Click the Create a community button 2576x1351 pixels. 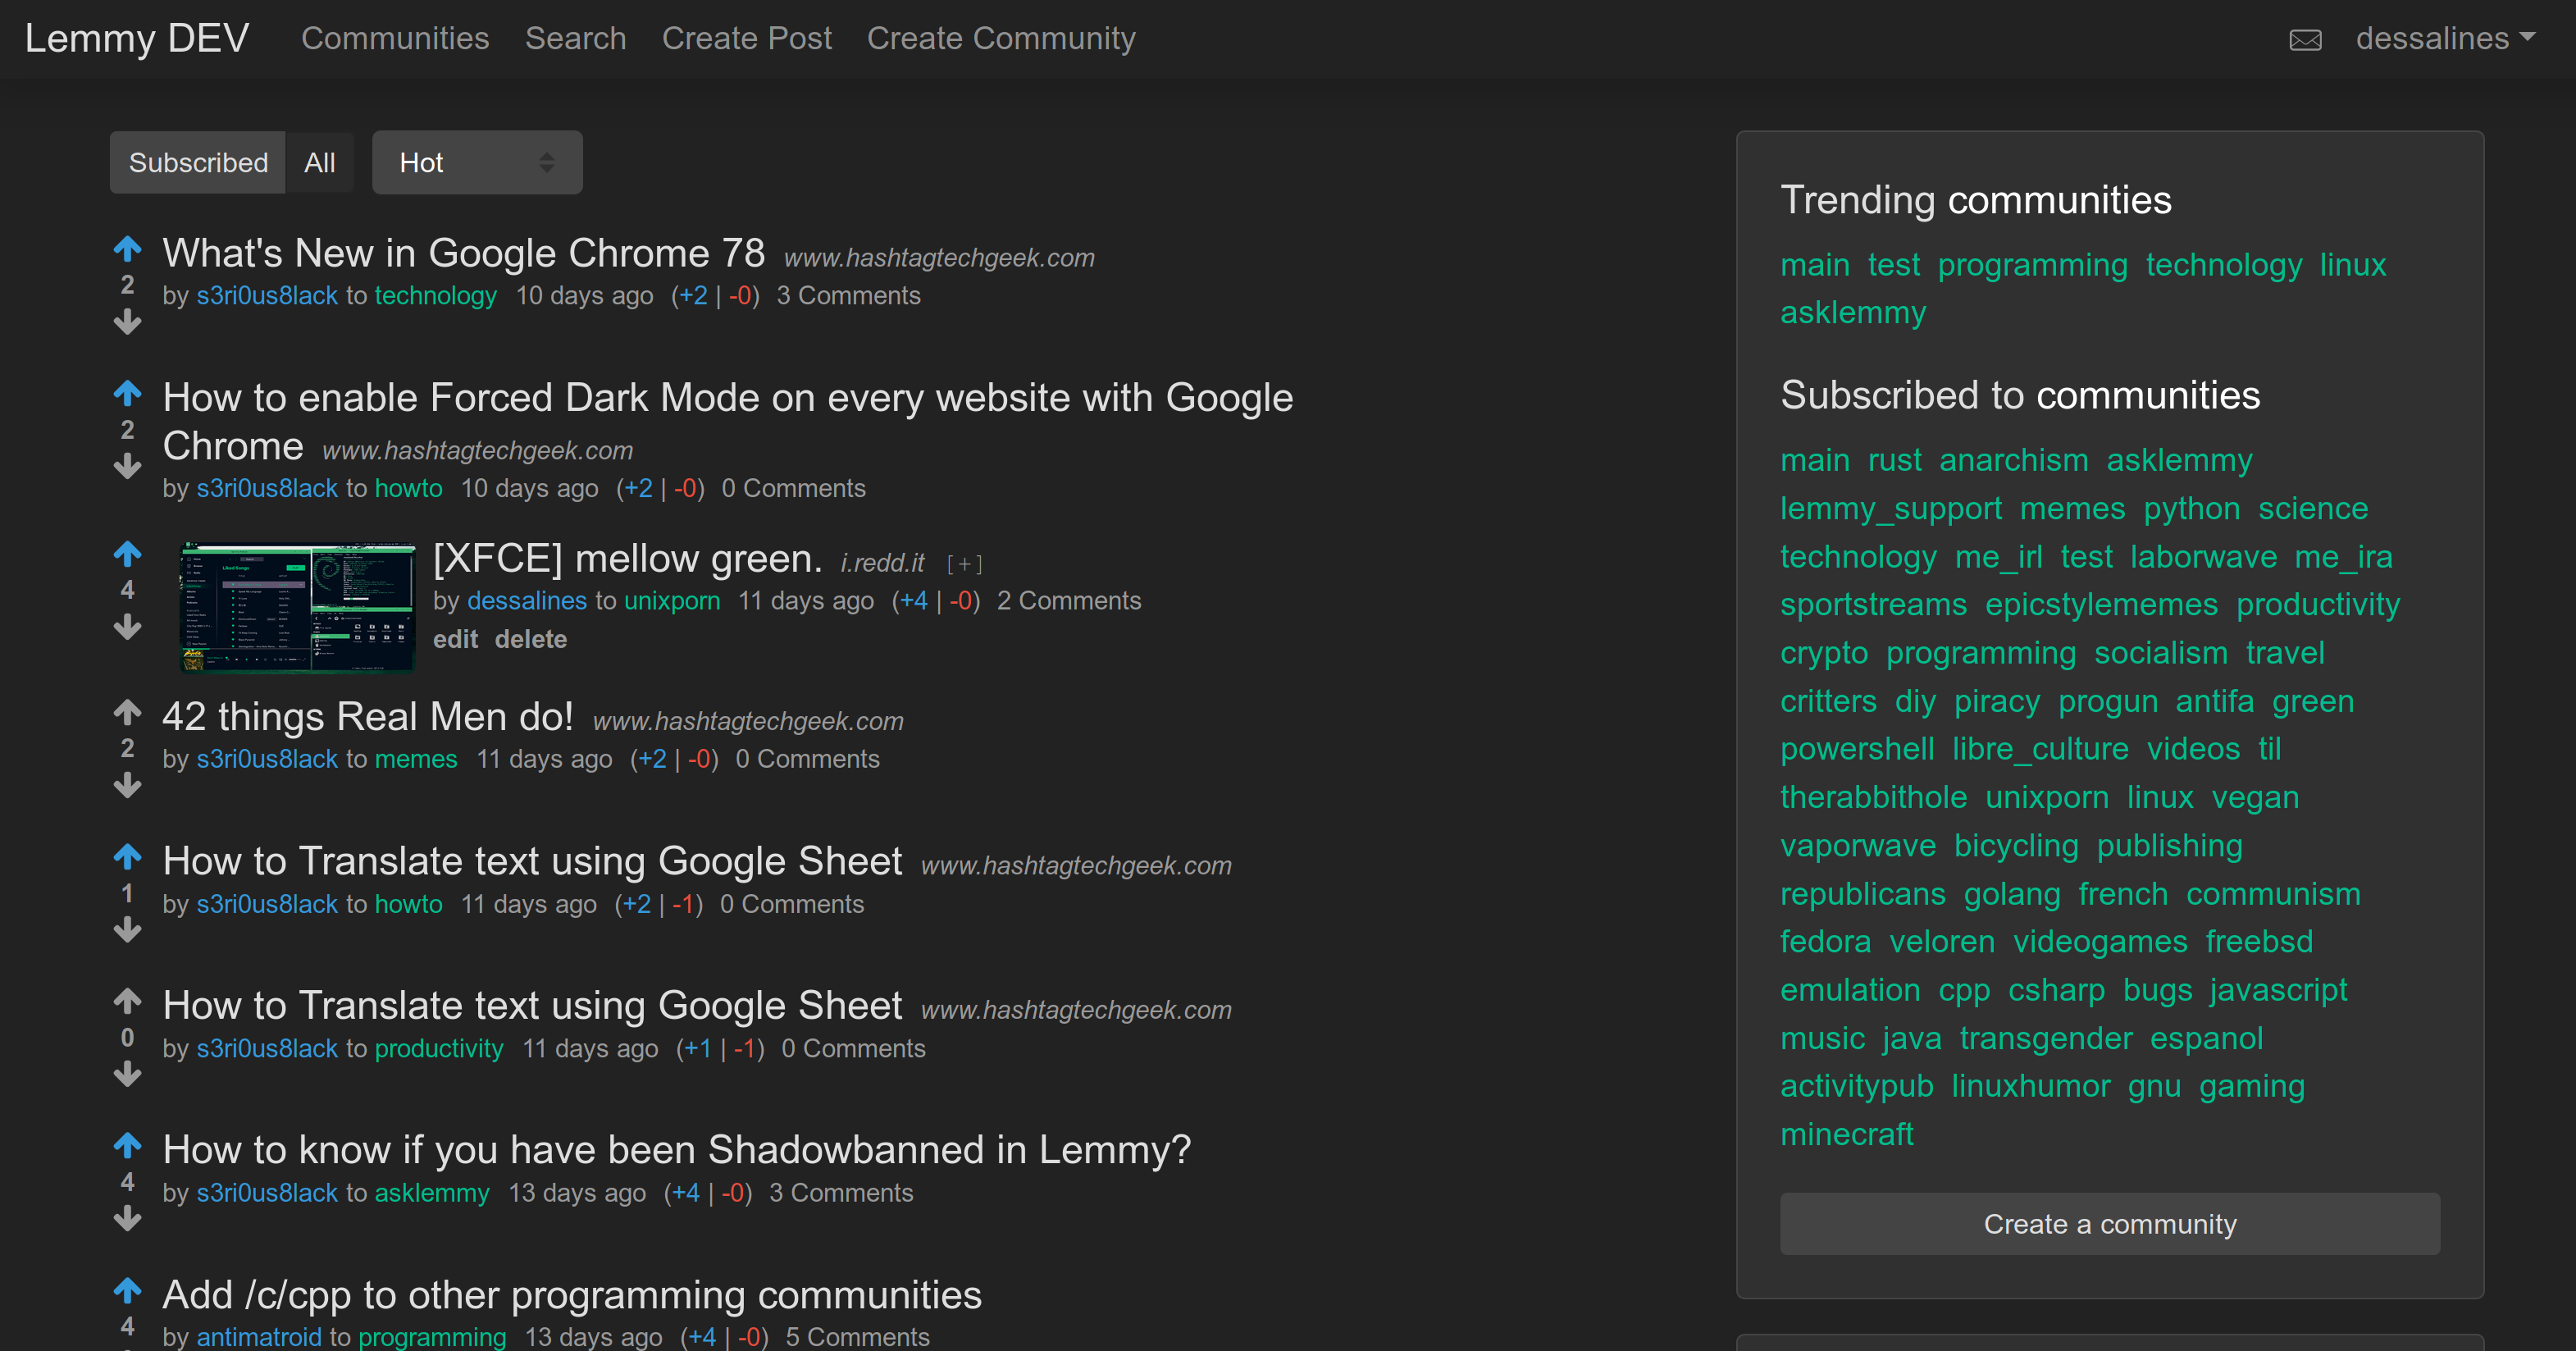point(2109,1223)
